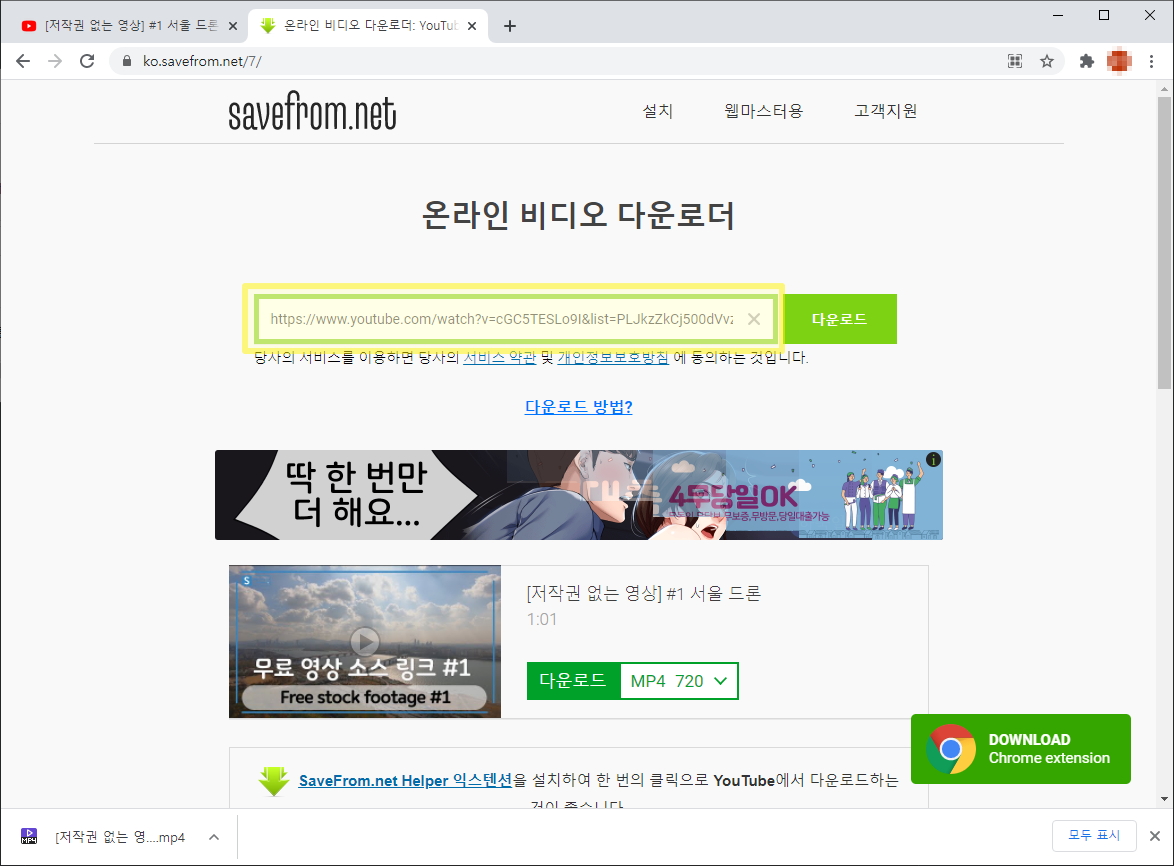The image size is (1174, 866).
Task: Click the DOWNLOAD Chrome extension button
Action: coord(1021,749)
